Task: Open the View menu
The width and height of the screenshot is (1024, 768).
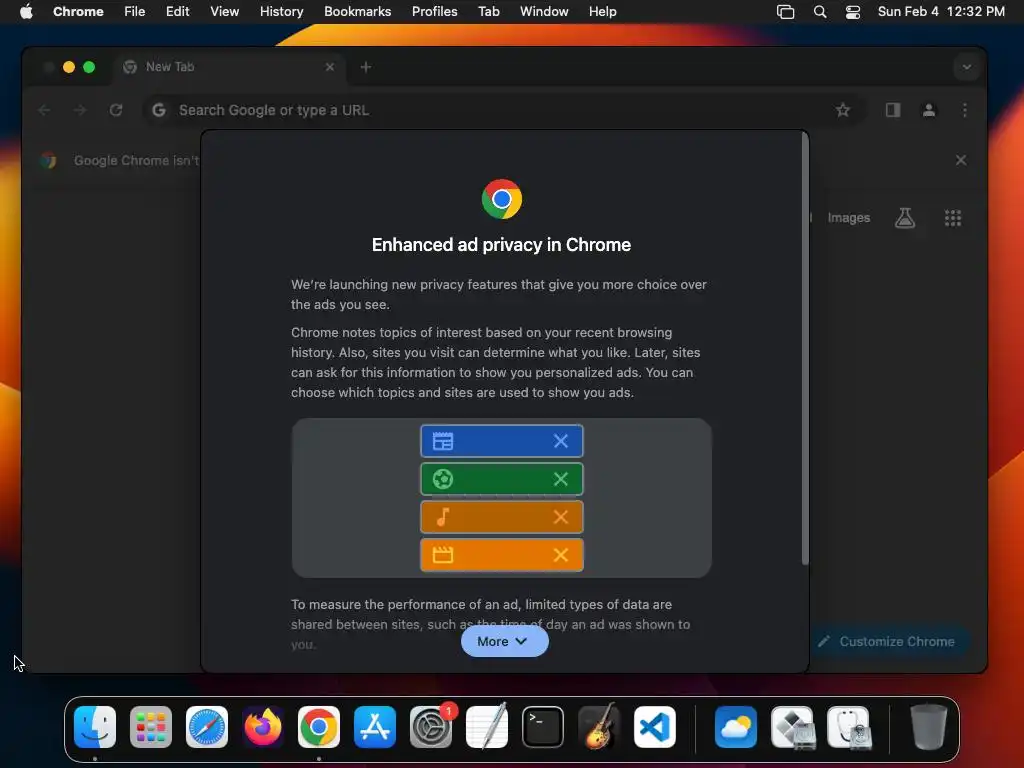Action: pyautogui.click(x=224, y=11)
